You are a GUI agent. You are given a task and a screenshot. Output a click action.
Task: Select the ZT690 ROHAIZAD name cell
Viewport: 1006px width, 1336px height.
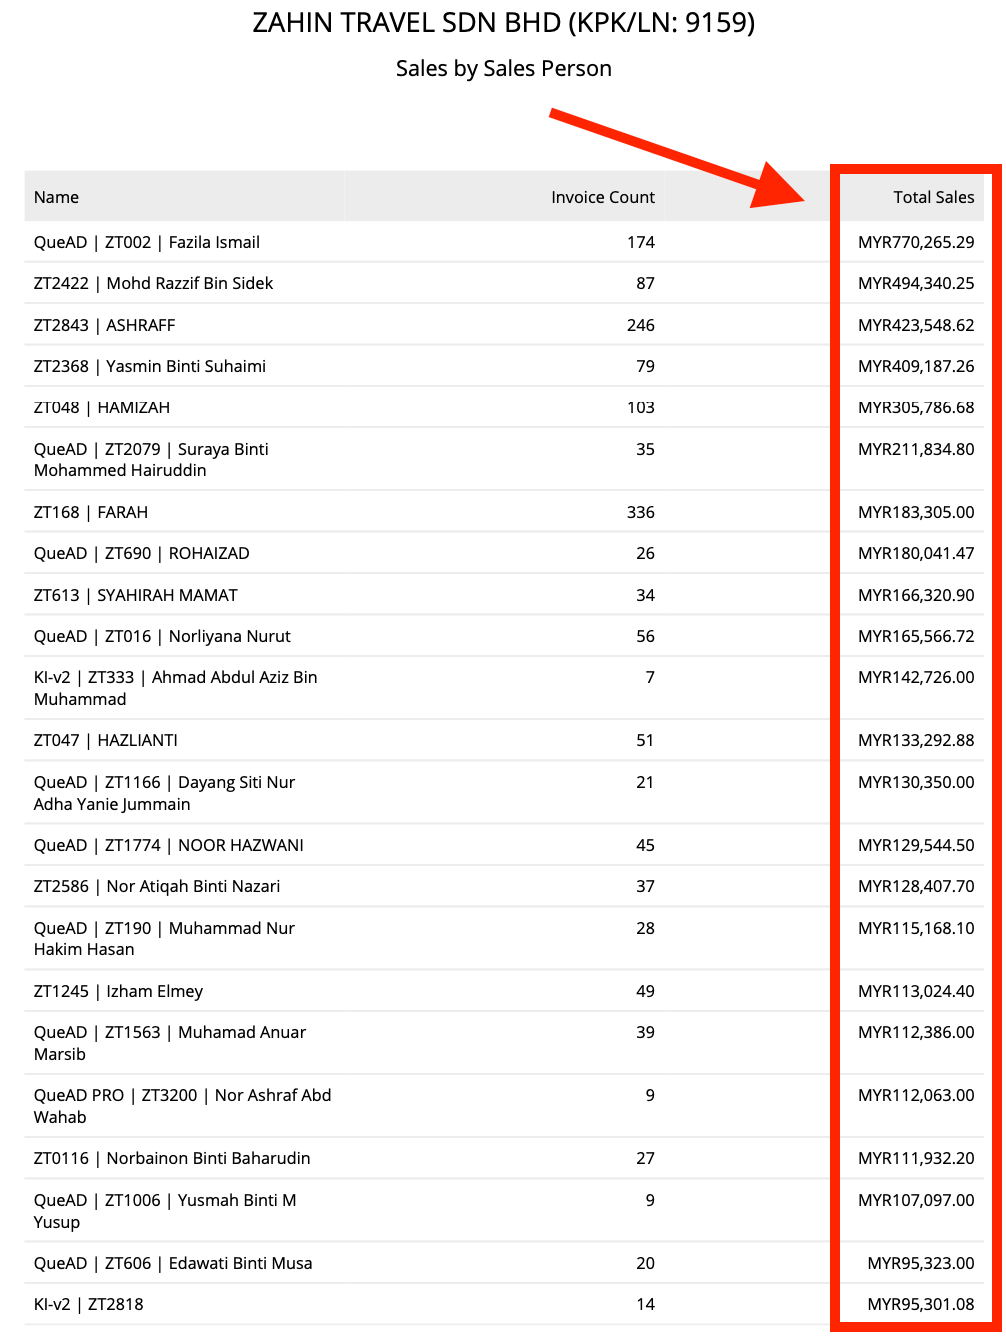(x=142, y=553)
